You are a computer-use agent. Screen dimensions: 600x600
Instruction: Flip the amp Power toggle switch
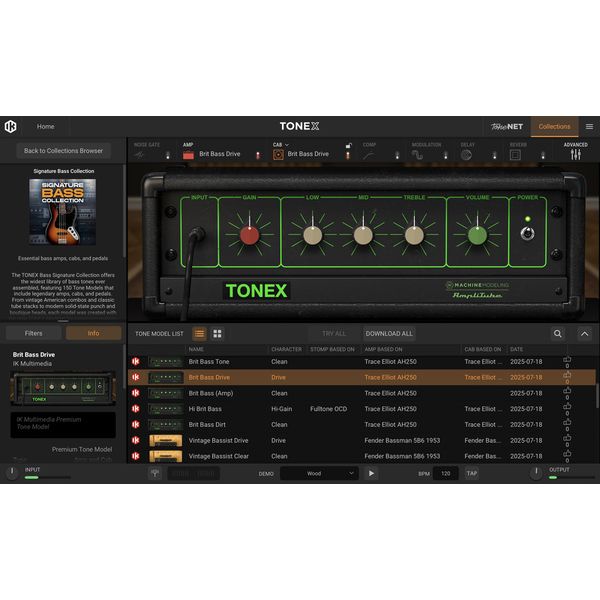[527, 233]
